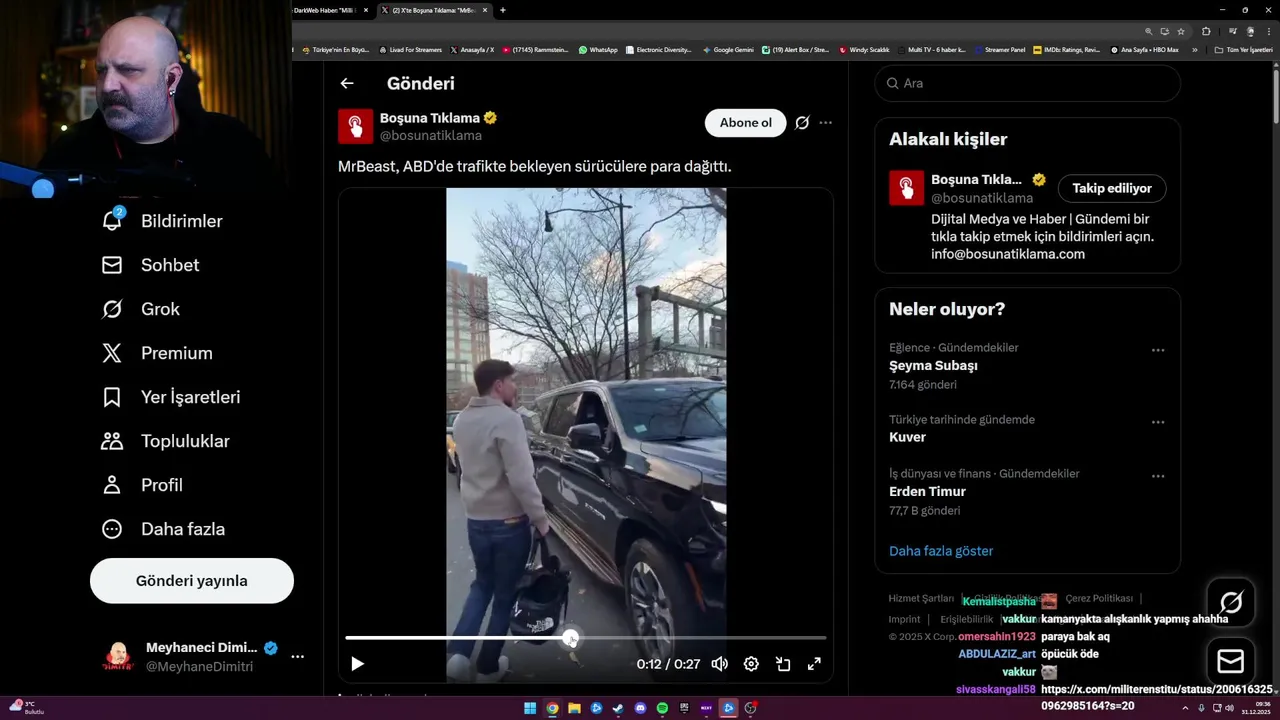Open video settings gear
The image size is (1280, 720).
[751, 664]
